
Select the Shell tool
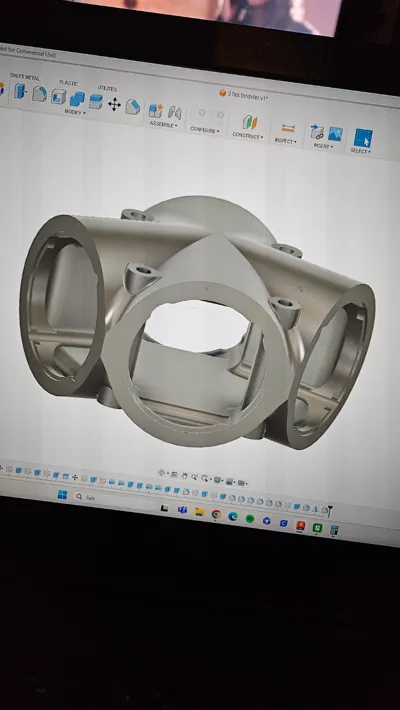point(58,96)
